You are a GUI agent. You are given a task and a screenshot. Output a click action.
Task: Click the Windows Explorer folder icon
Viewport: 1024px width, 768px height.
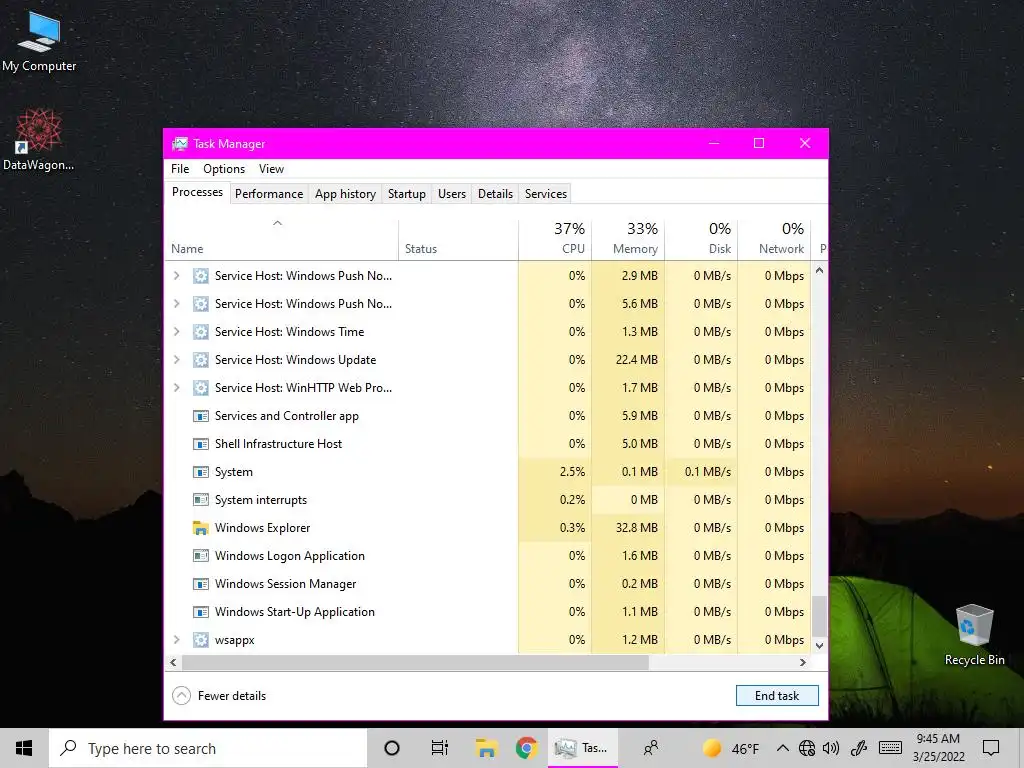pos(200,528)
